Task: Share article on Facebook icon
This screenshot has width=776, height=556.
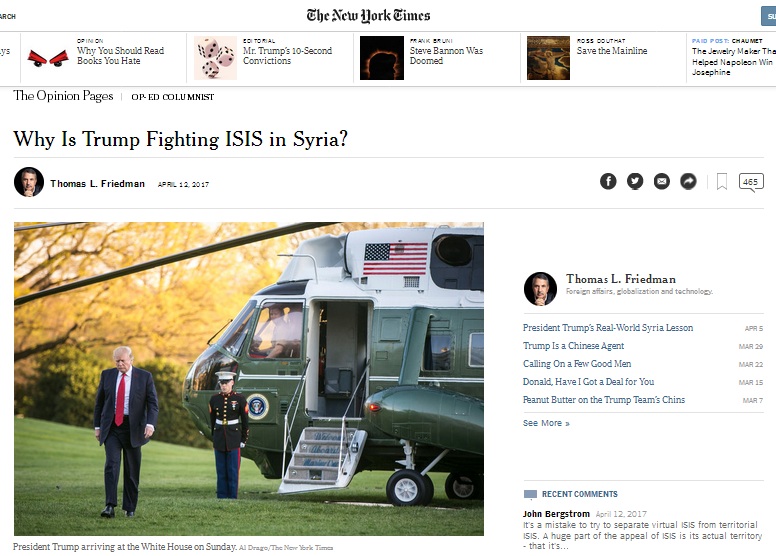Action: point(608,181)
